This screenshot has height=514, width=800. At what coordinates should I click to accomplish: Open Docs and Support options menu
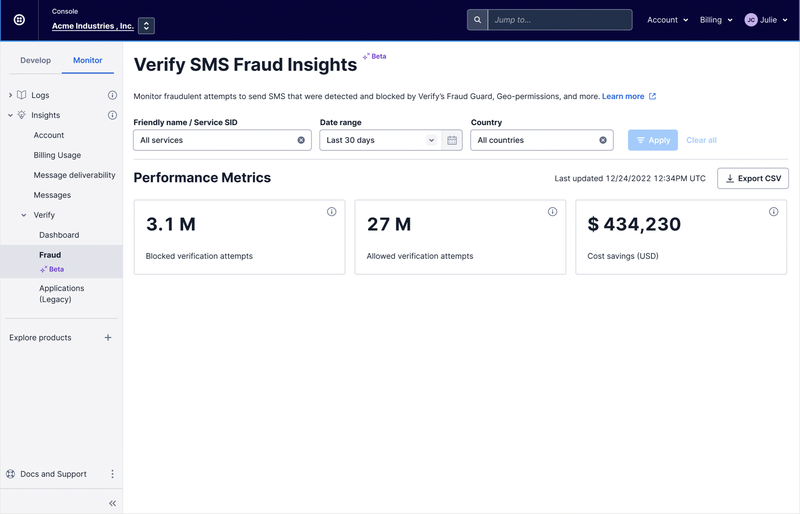[112, 474]
